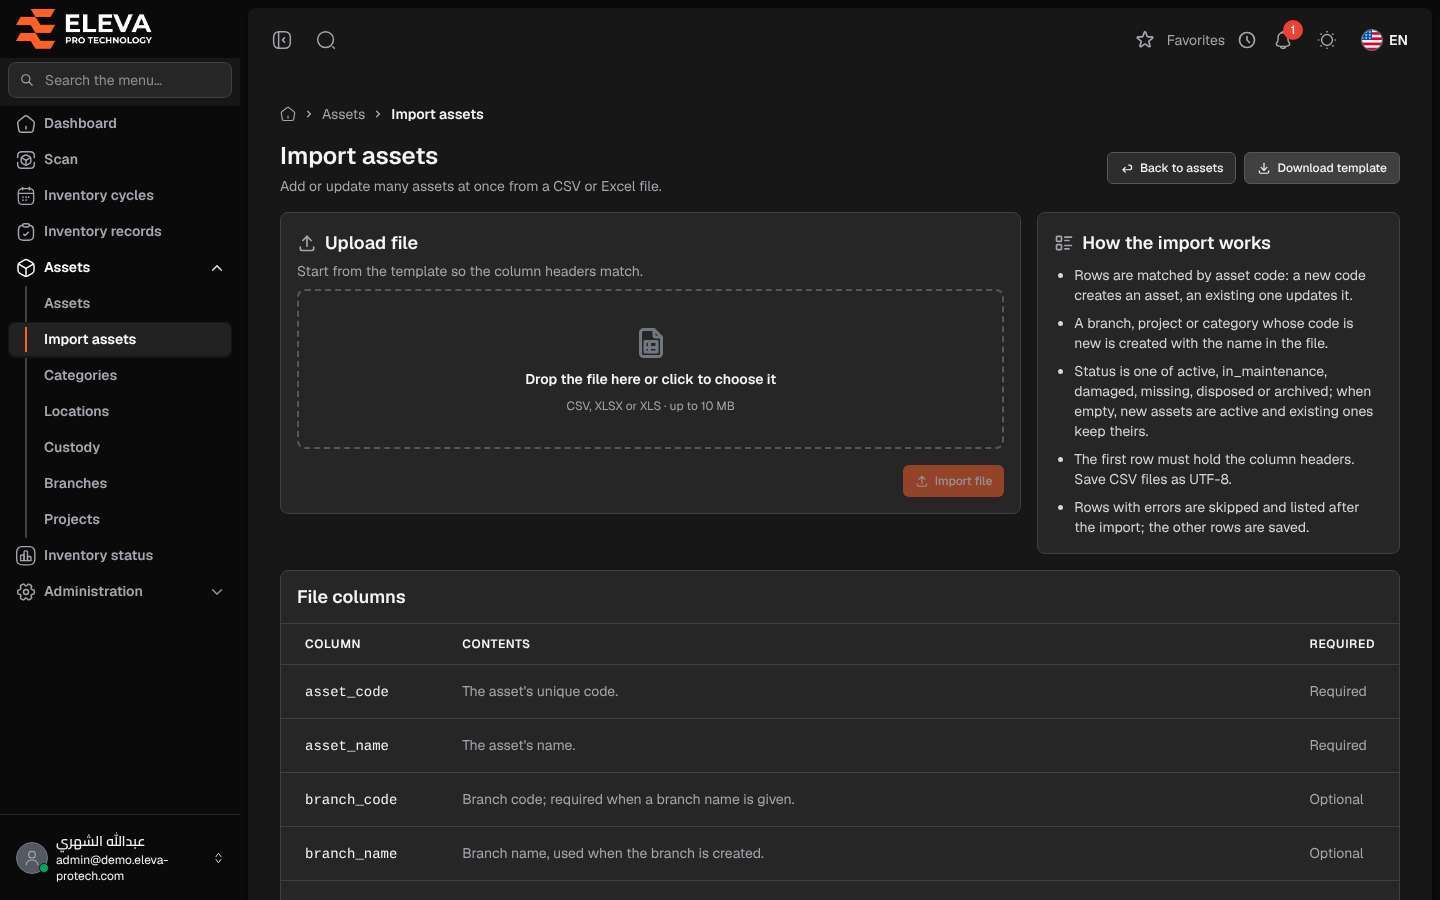1440x900 pixels.
Task: Click the admin email address text
Action: [112, 868]
